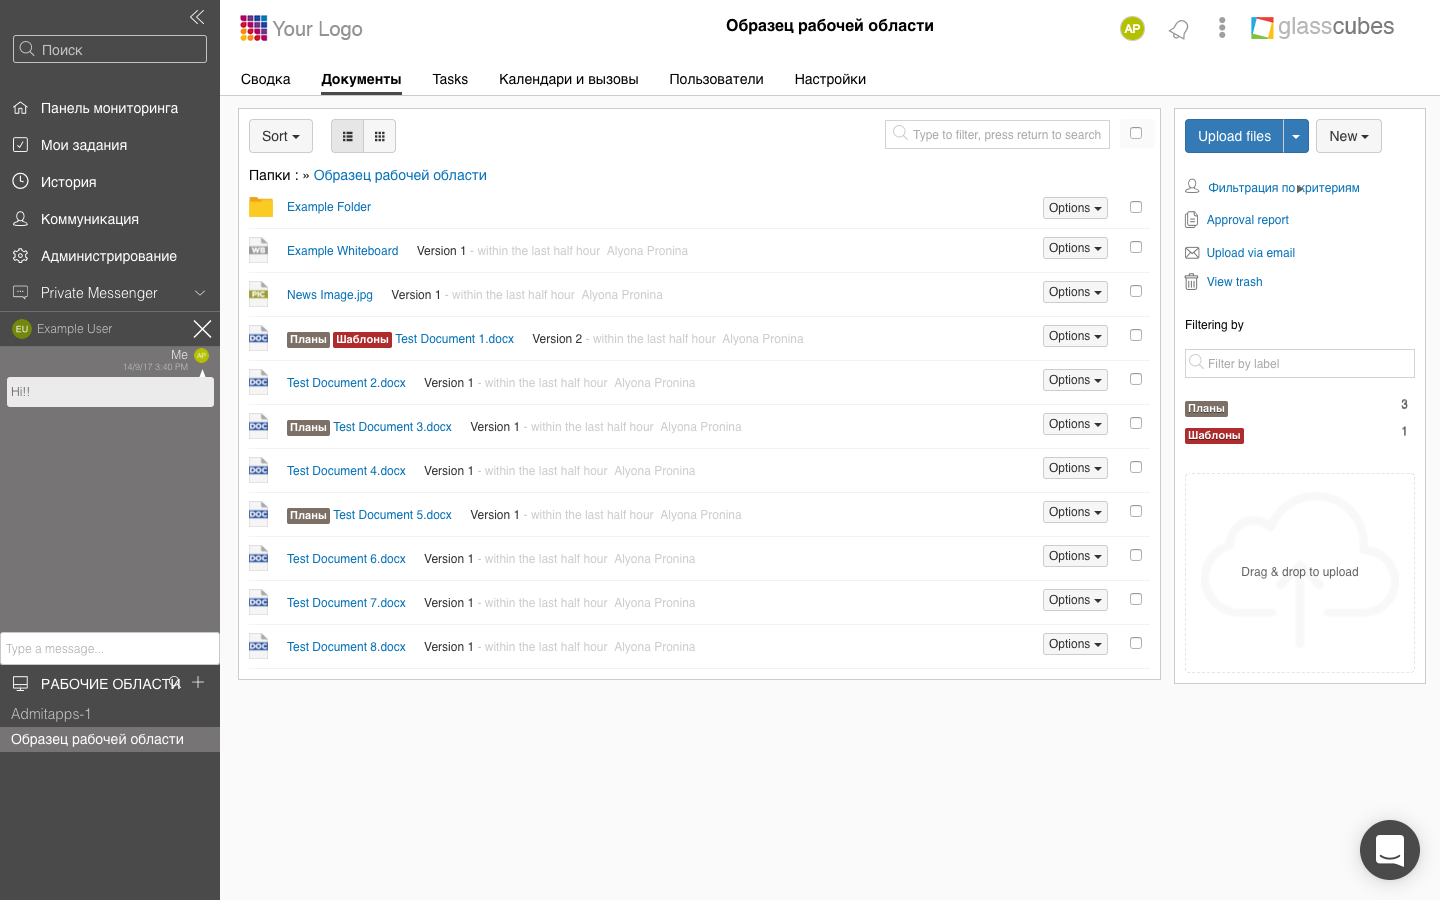This screenshot has height=900, width=1440.
Task: Open Options for Example Folder
Action: tap(1075, 208)
